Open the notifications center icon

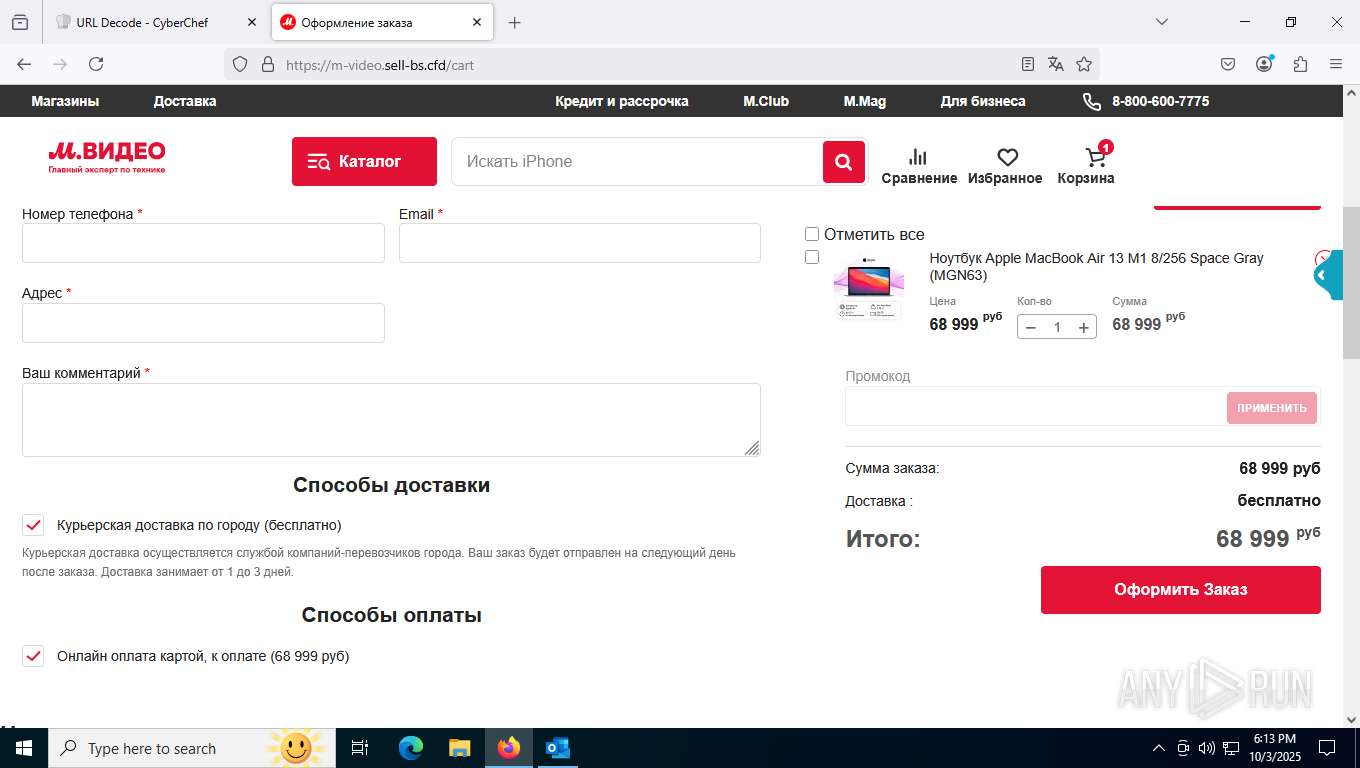(x=1327, y=748)
